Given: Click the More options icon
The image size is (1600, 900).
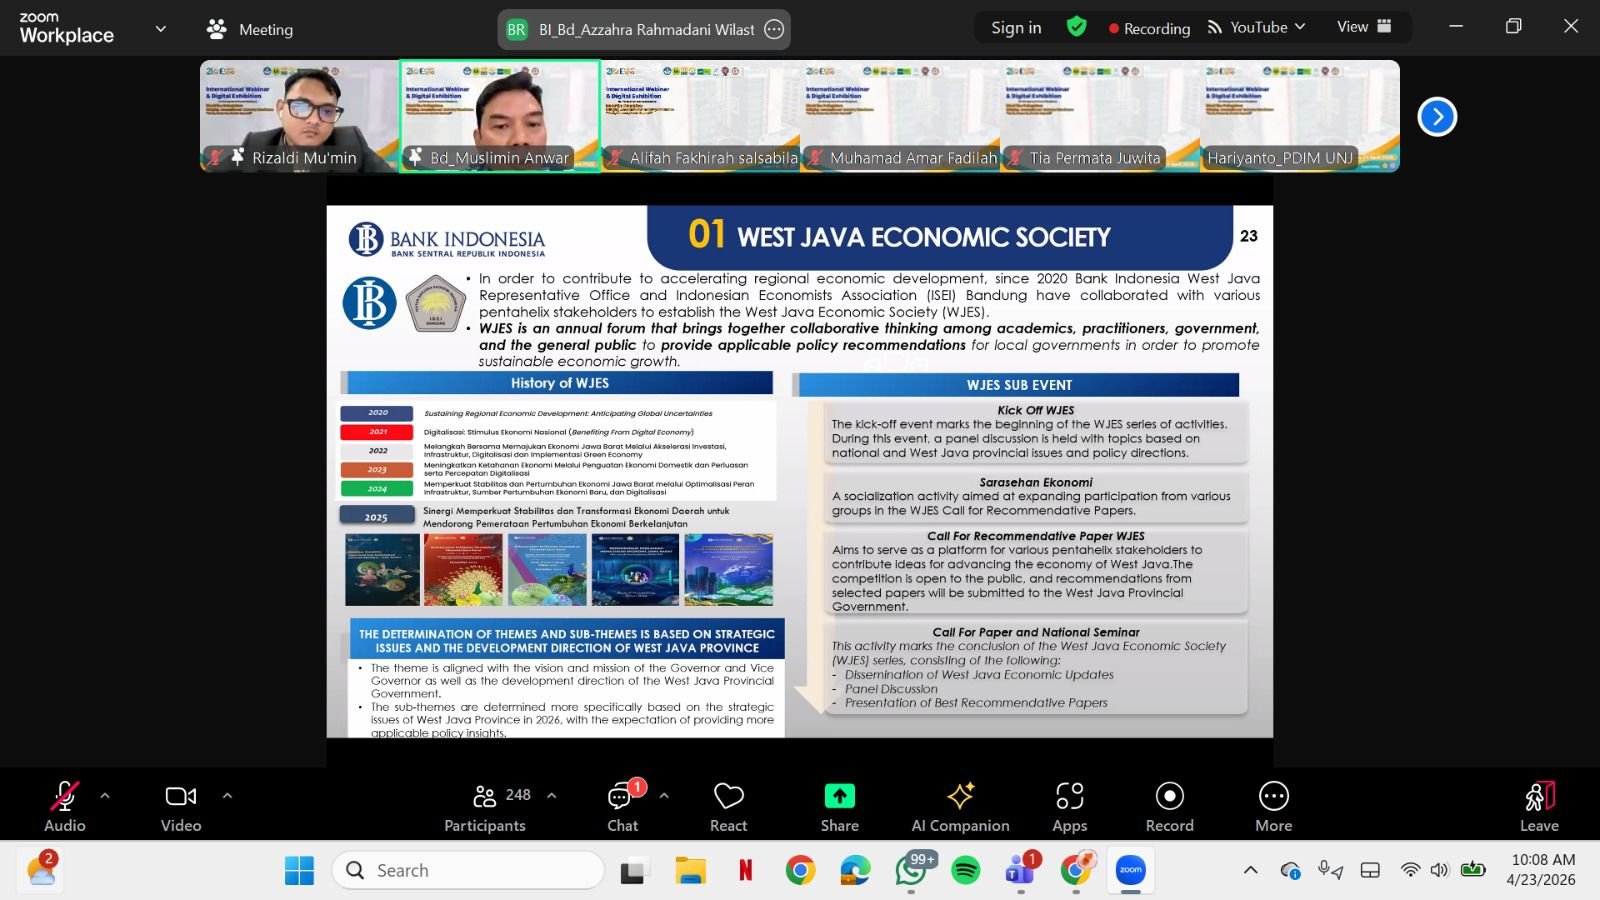Looking at the screenshot, I should (1273, 806).
